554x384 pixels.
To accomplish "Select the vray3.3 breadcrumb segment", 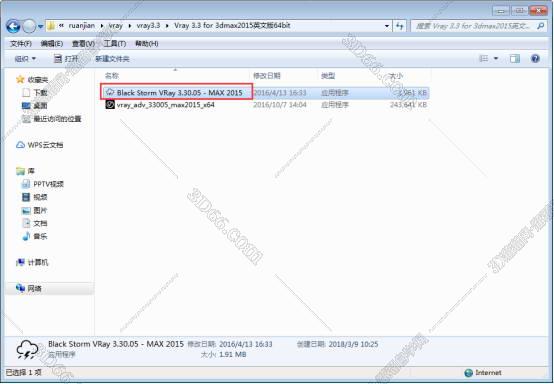I will [148, 26].
